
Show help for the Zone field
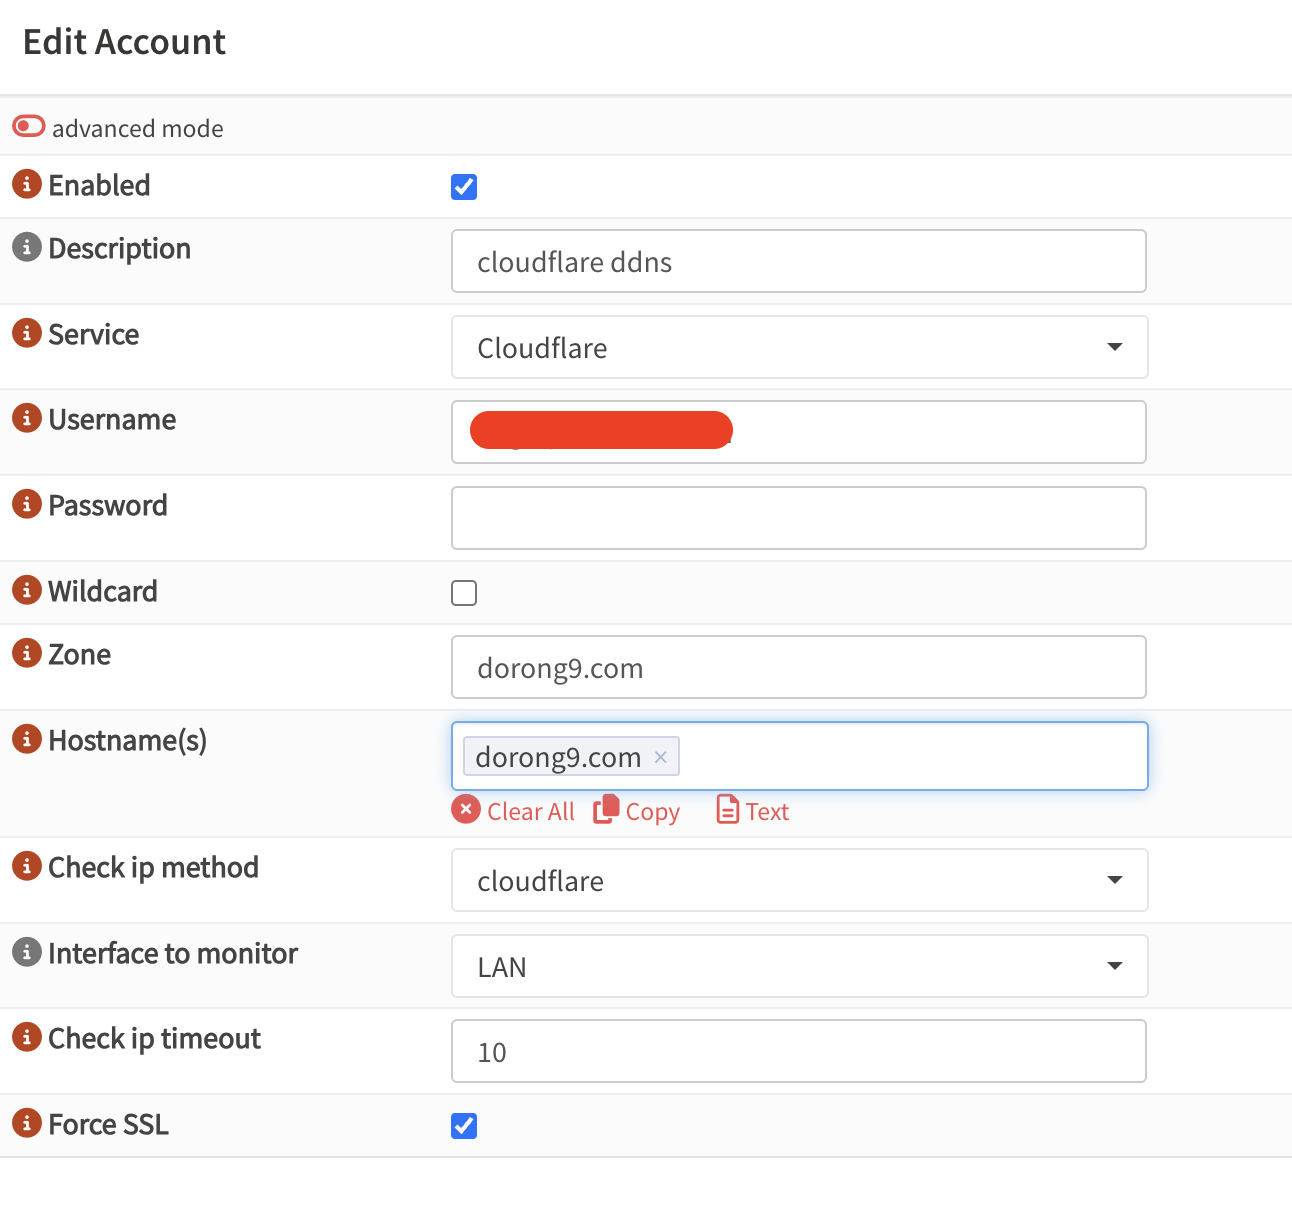click(x=27, y=654)
